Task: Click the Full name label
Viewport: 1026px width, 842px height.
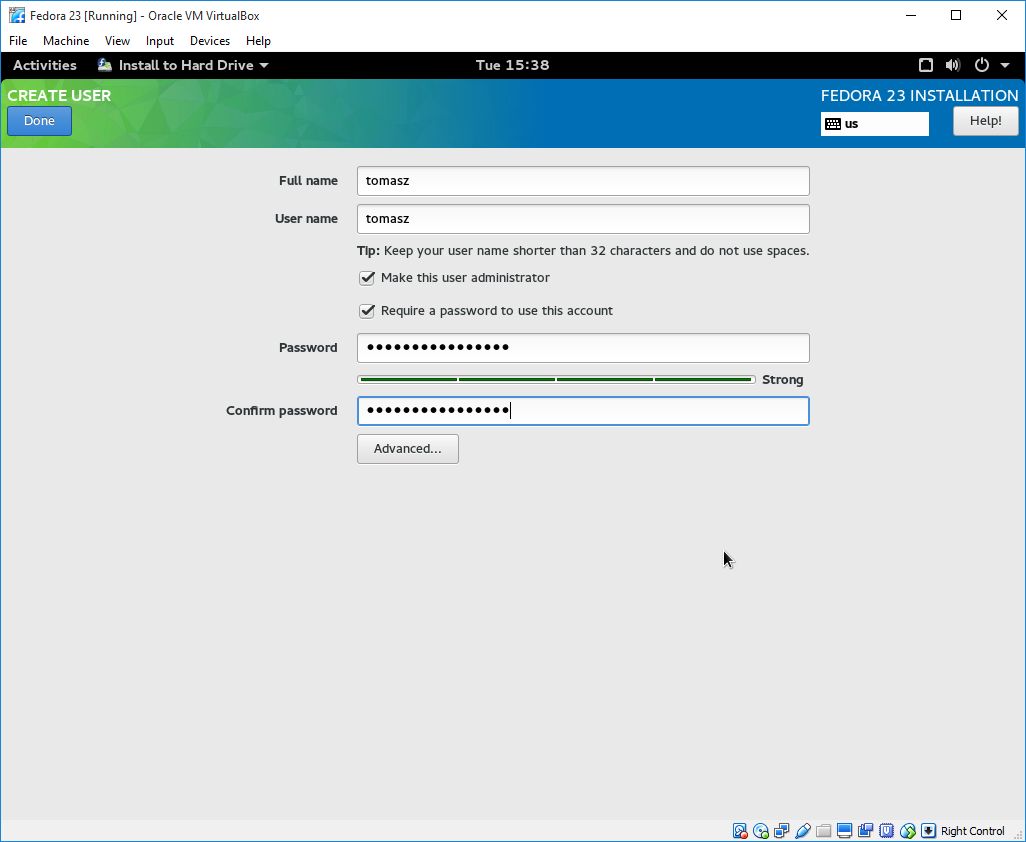Action: tap(308, 181)
